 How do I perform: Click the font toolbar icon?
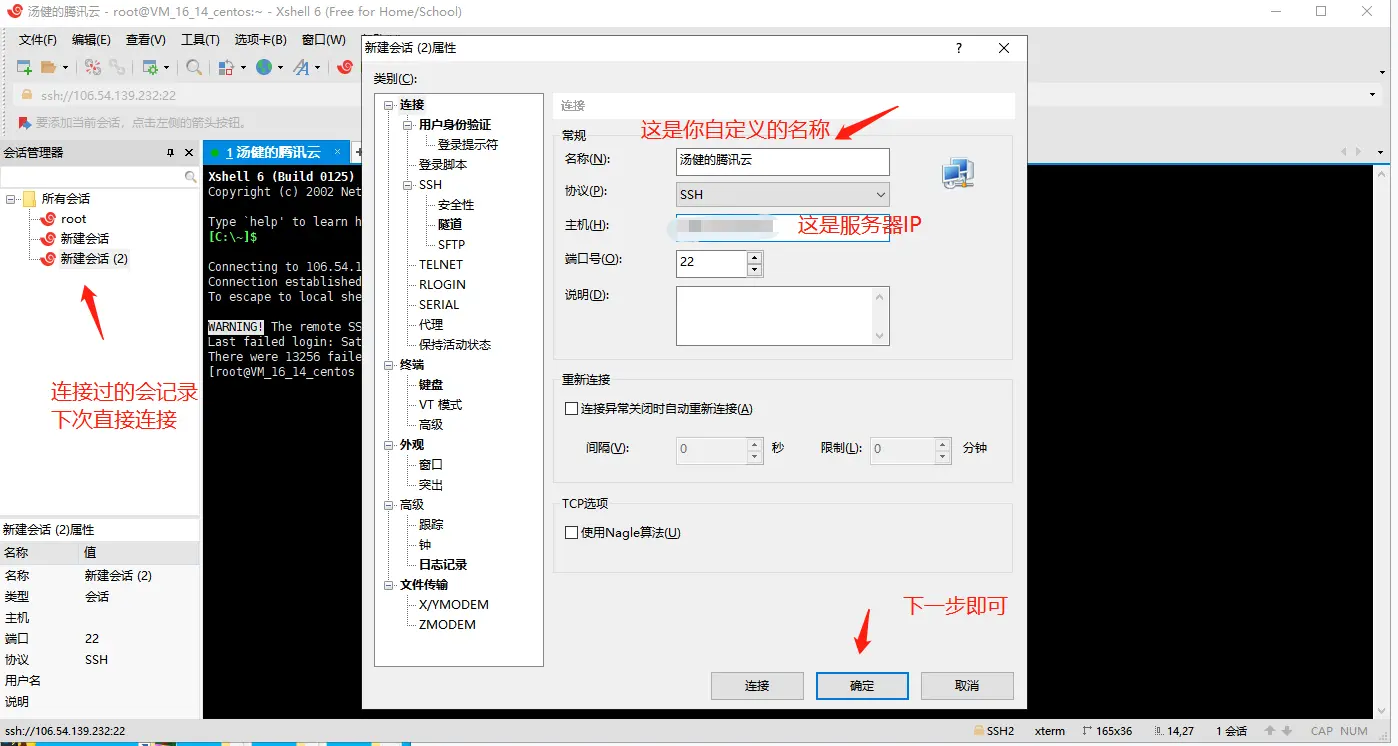click(x=301, y=67)
